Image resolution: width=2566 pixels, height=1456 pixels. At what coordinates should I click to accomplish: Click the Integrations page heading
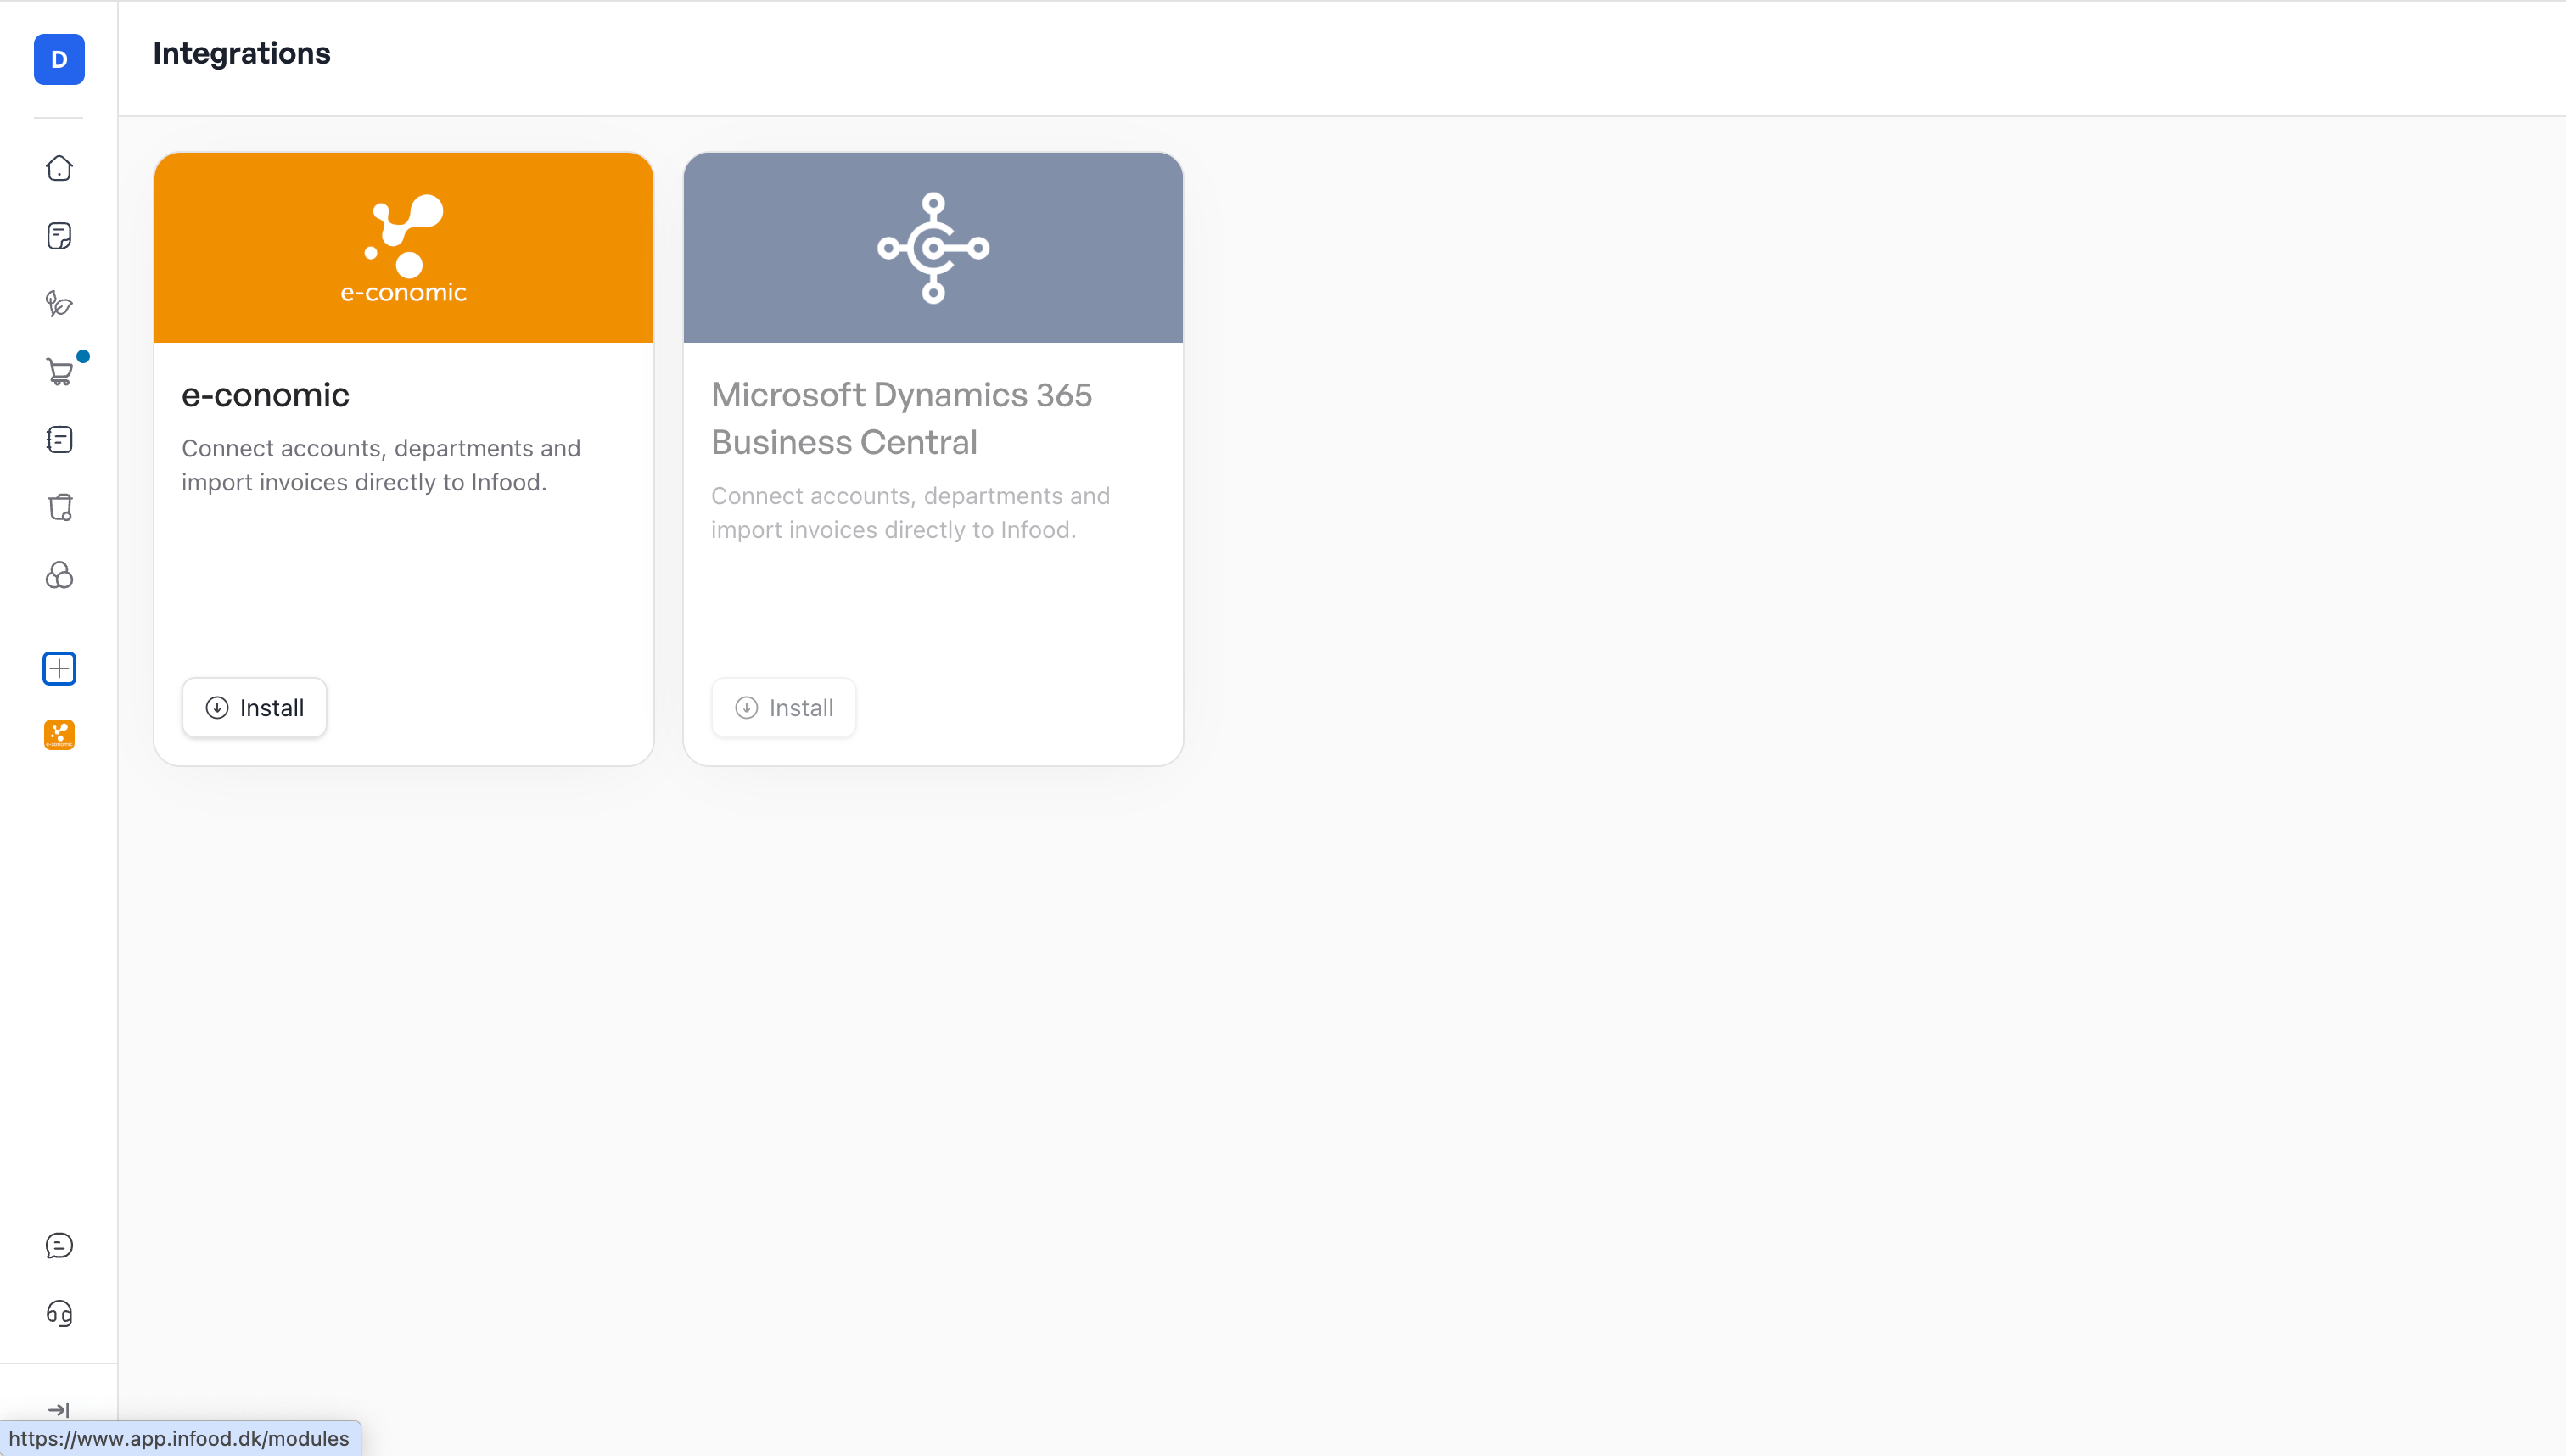(x=241, y=53)
